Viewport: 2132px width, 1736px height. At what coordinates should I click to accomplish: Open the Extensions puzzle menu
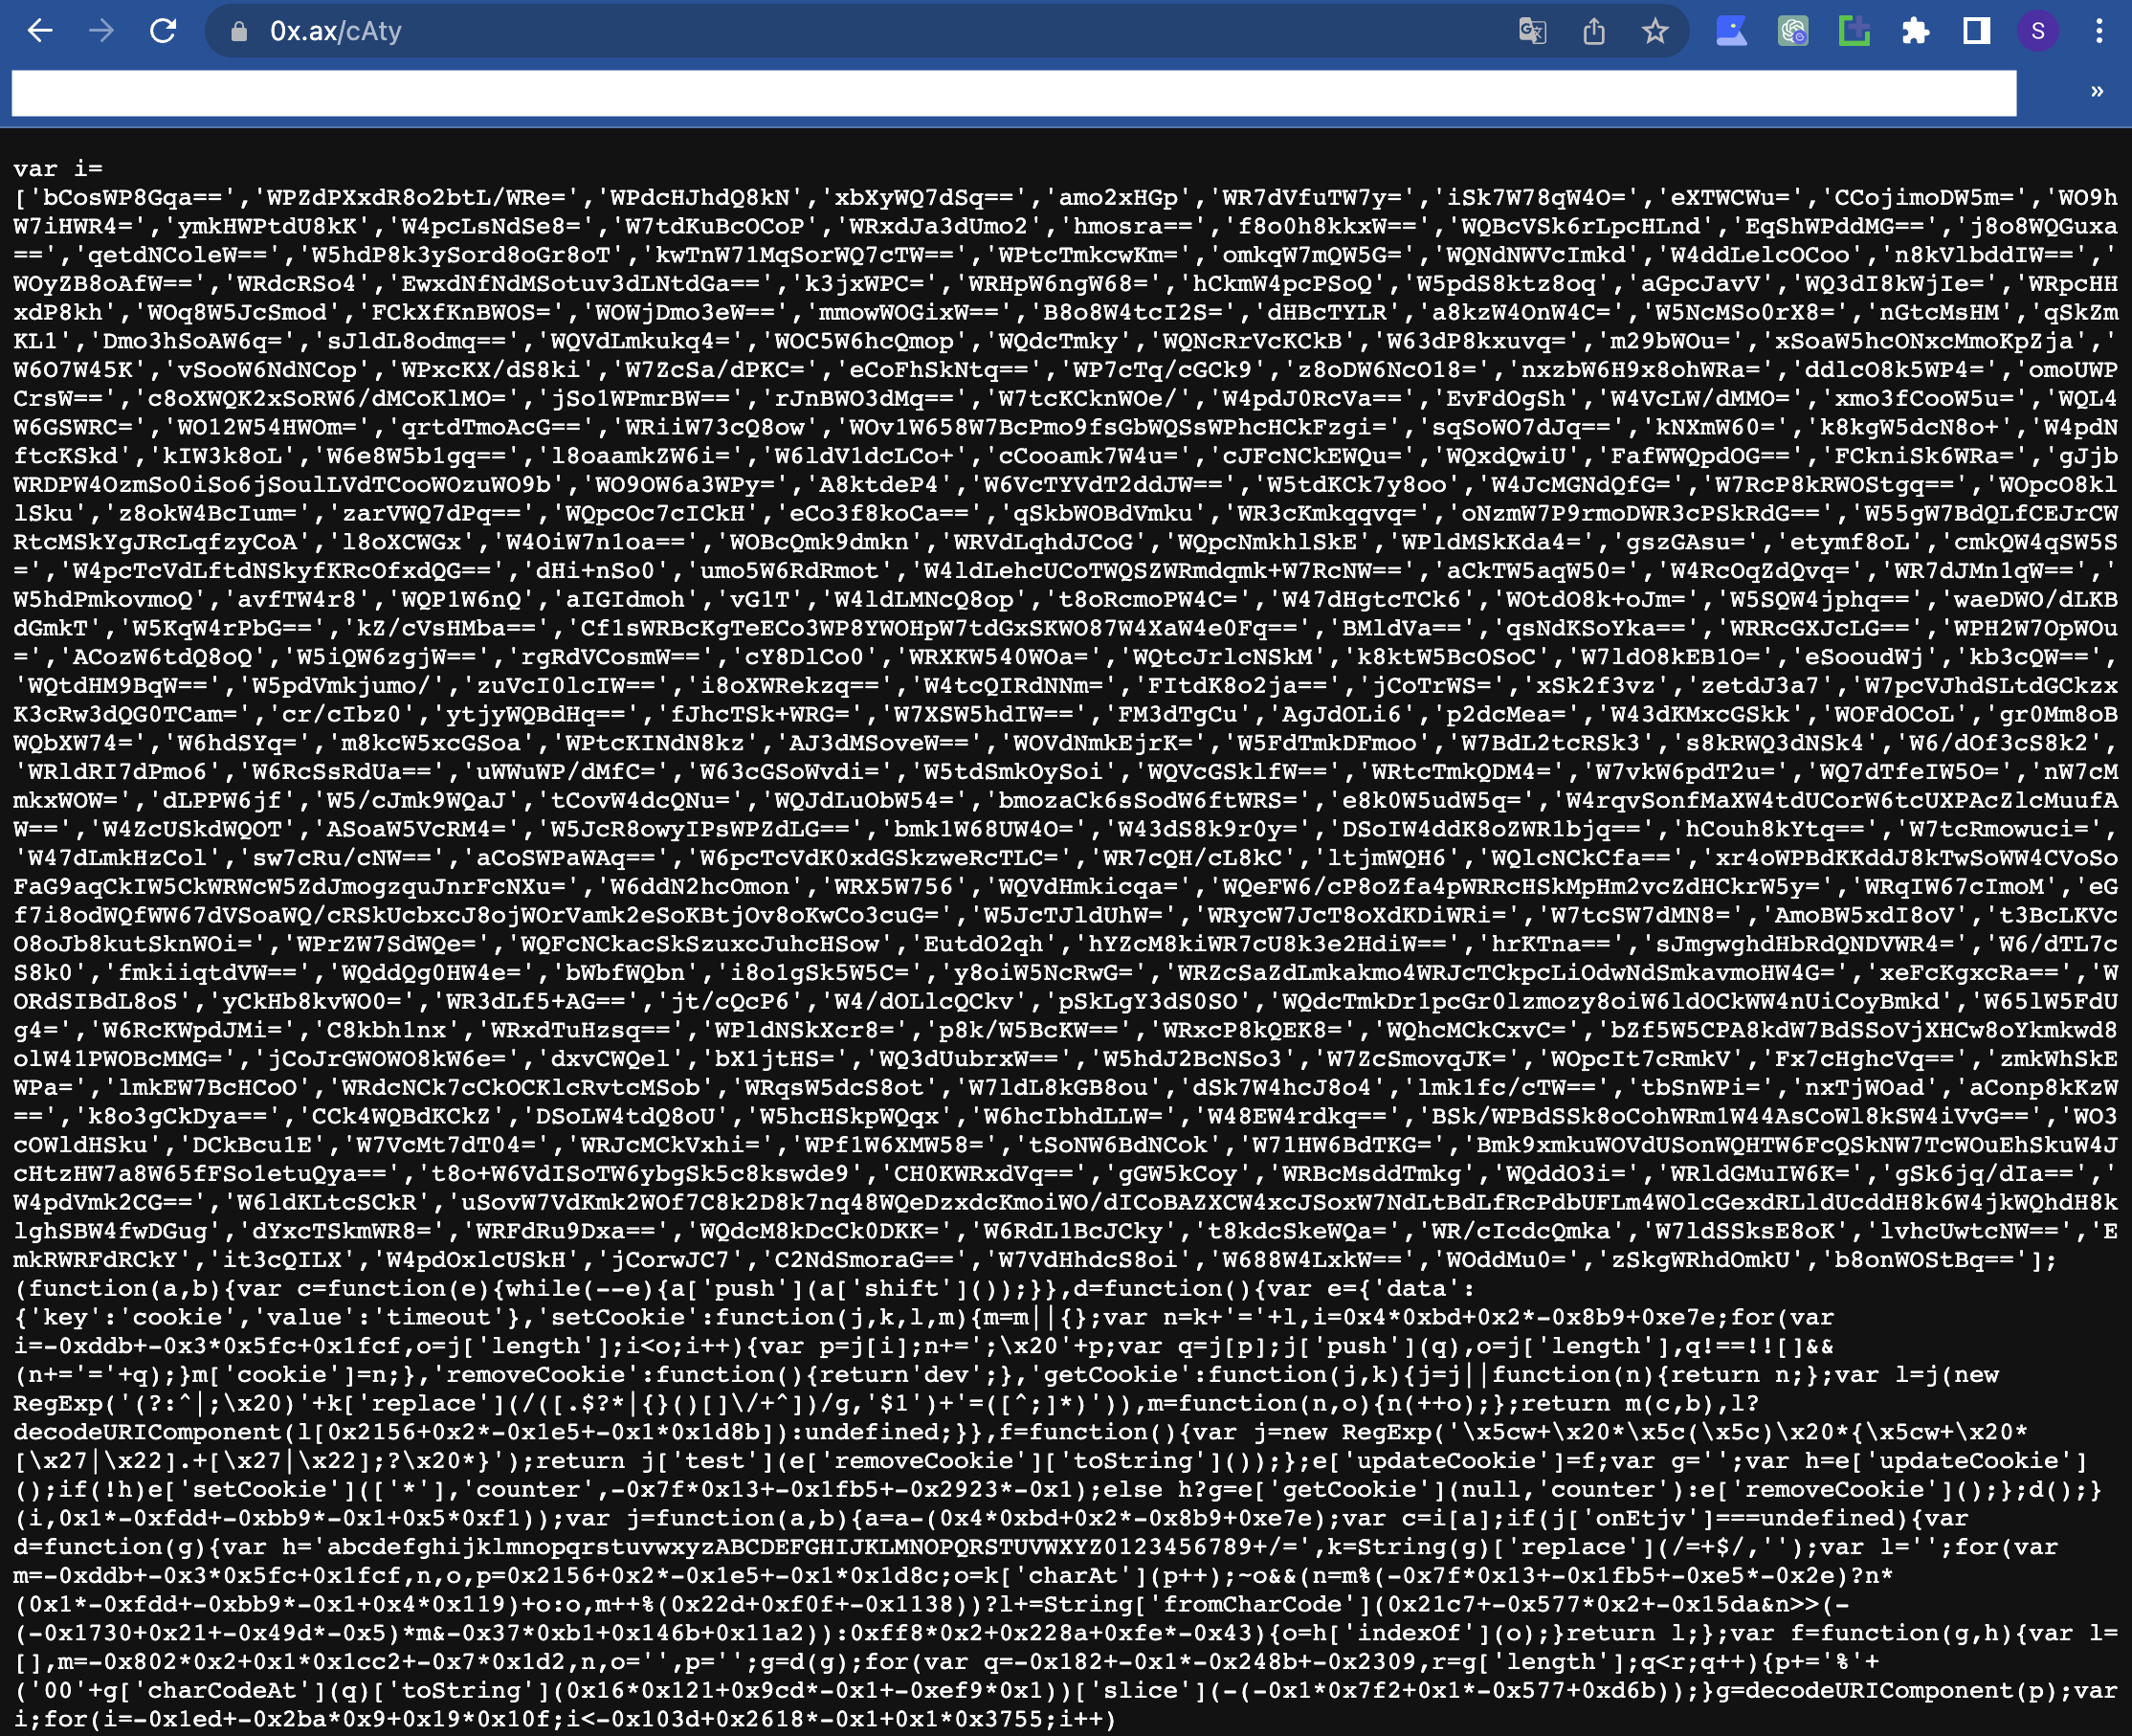tap(1915, 32)
